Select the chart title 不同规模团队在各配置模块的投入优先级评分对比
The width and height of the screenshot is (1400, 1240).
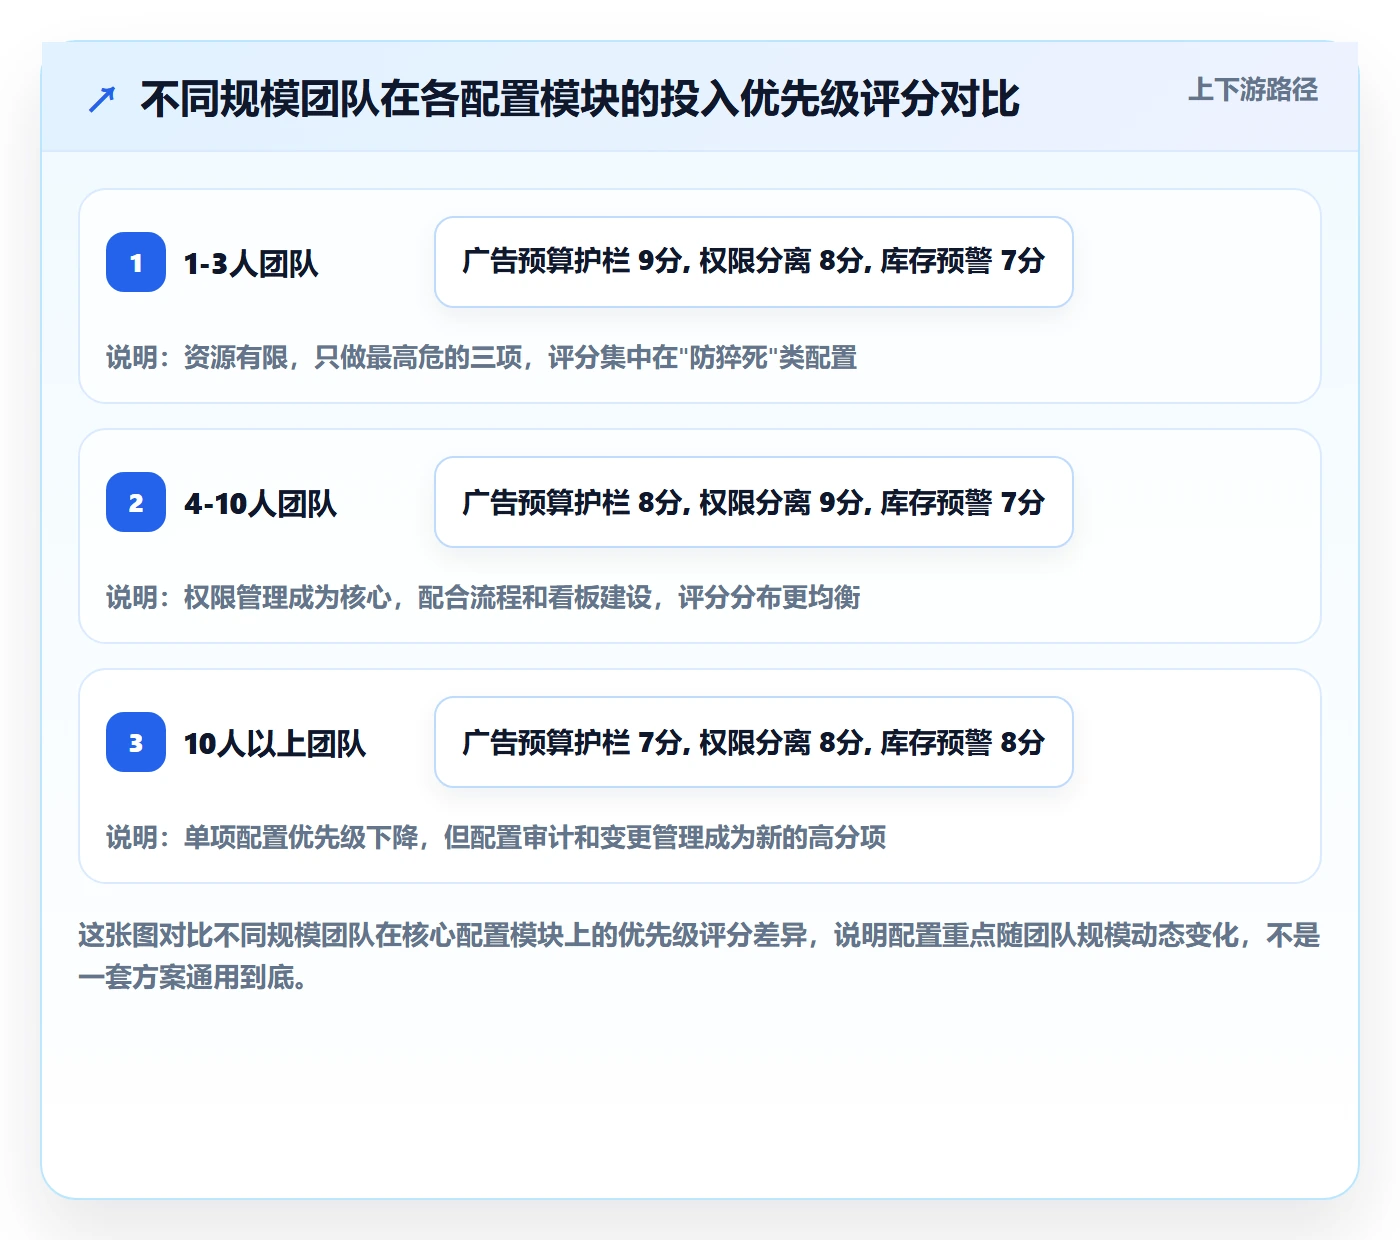(580, 100)
